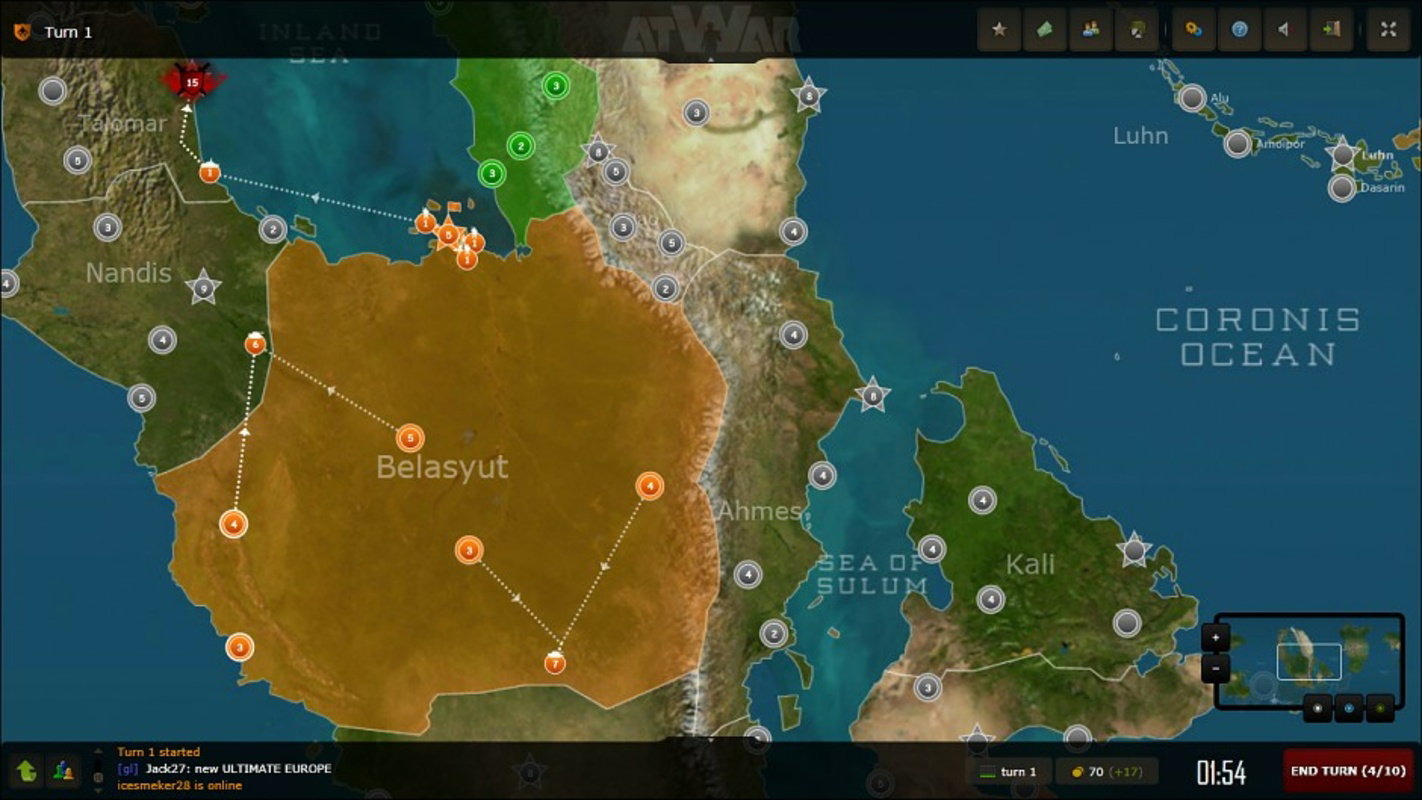Select the green 2 unit stack

pyautogui.click(x=521, y=147)
